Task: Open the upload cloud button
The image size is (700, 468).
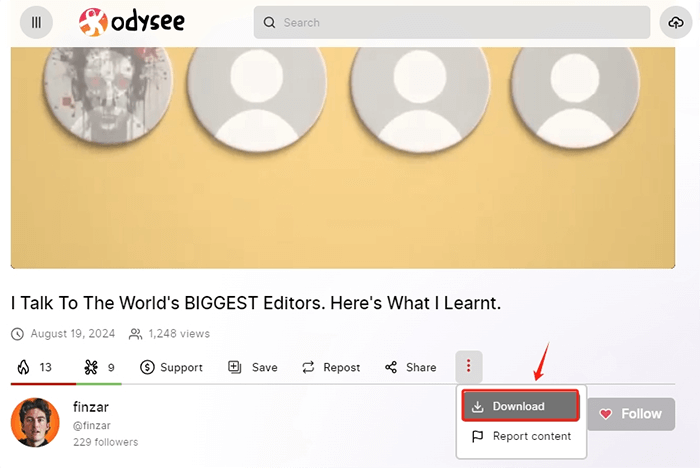Action: tap(676, 22)
